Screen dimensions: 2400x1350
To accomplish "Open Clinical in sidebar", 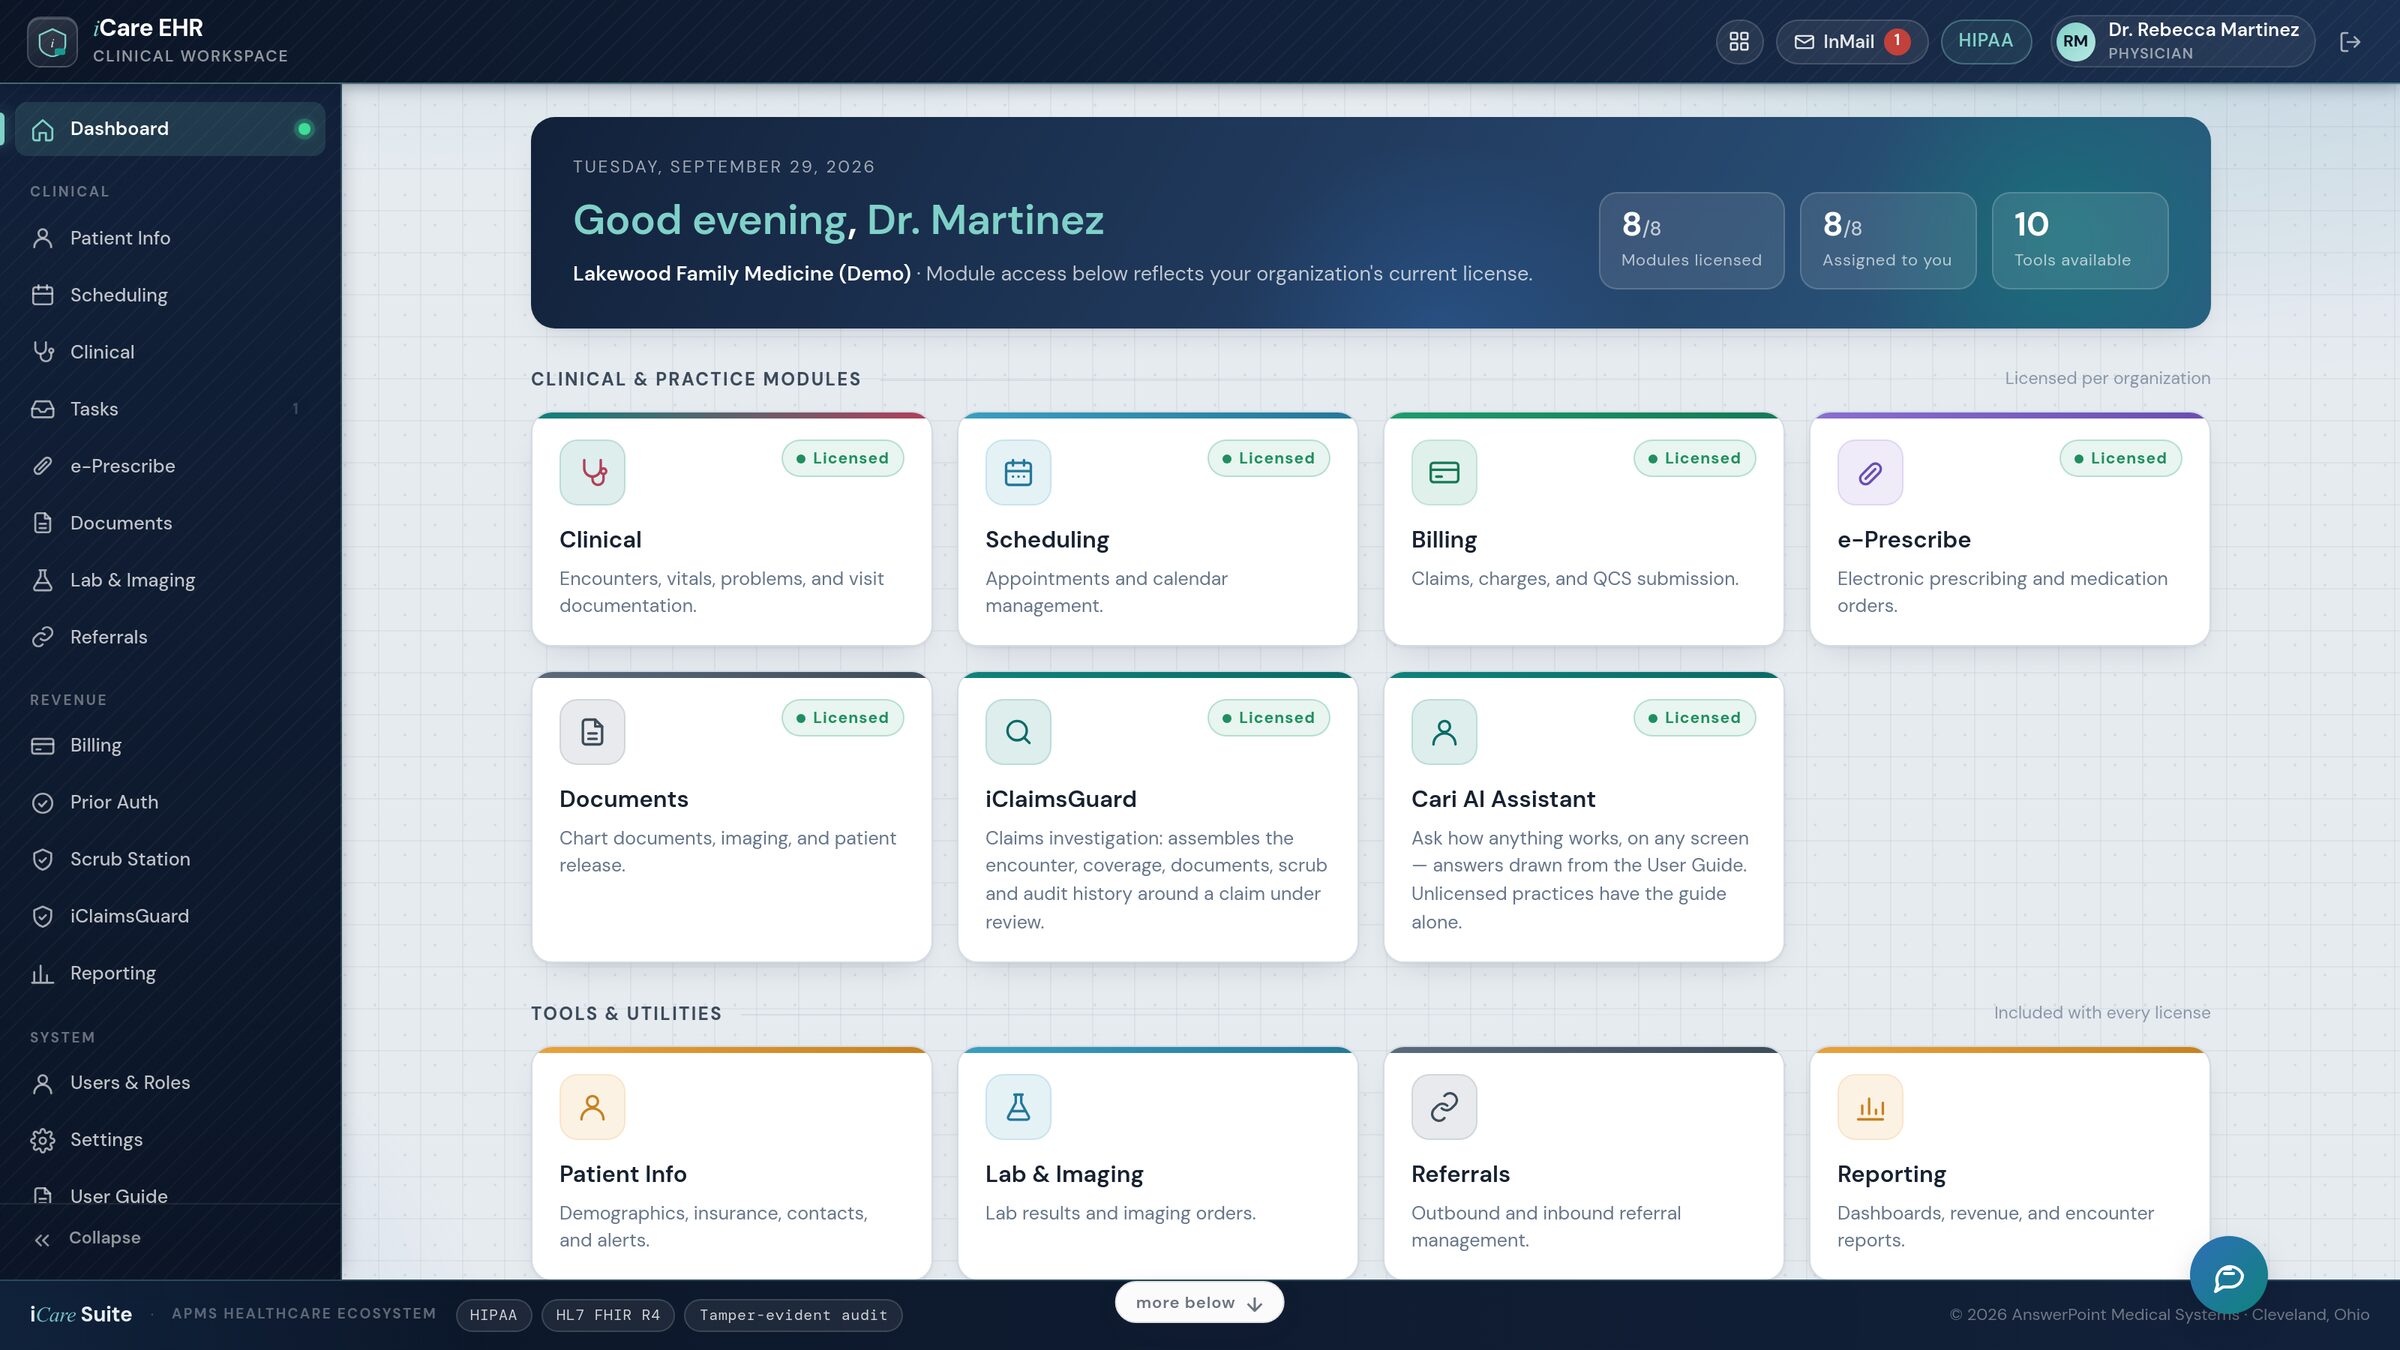I will [x=170, y=352].
